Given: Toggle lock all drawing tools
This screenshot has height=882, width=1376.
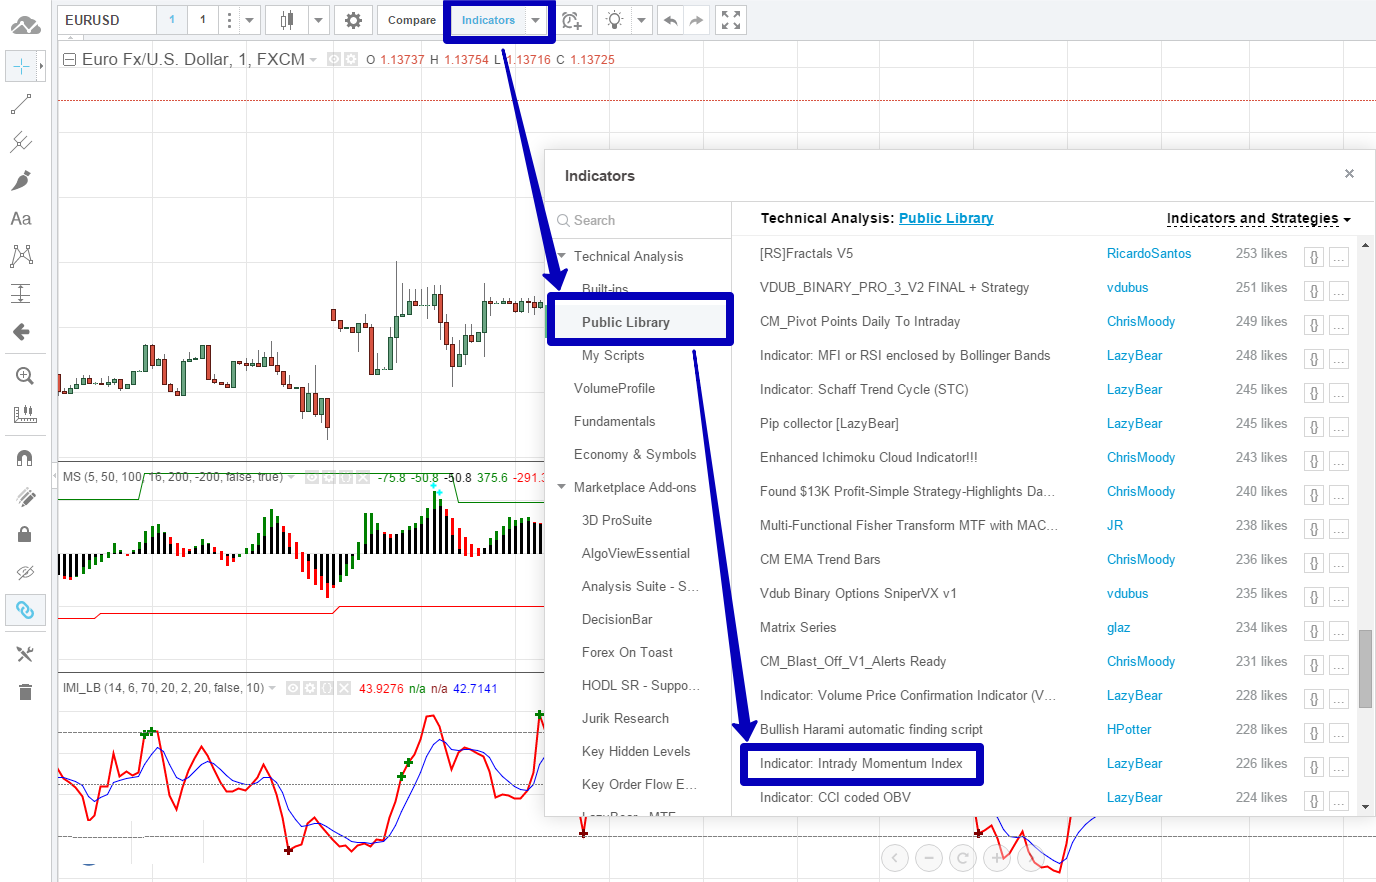Looking at the screenshot, I should [x=25, y=534].
